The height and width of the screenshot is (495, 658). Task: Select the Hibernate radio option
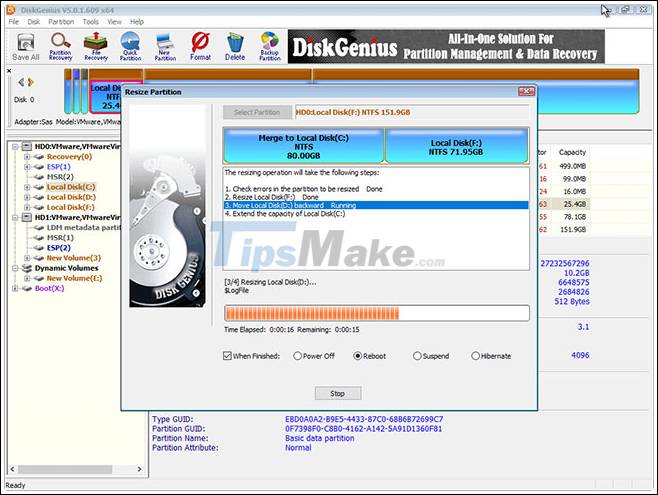(x=475, y=356)
